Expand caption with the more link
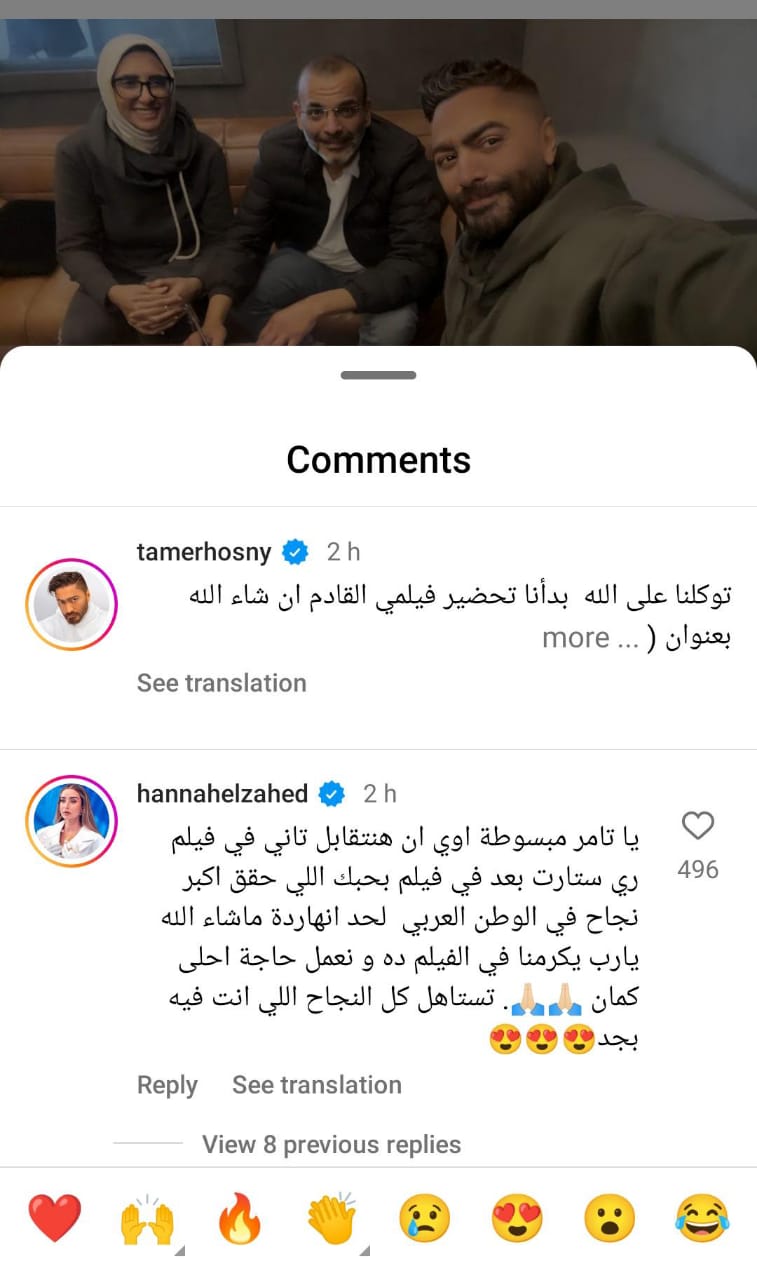Image resolution: width=757 pixels, height=1280 pixels. click(x=575, y=638)
